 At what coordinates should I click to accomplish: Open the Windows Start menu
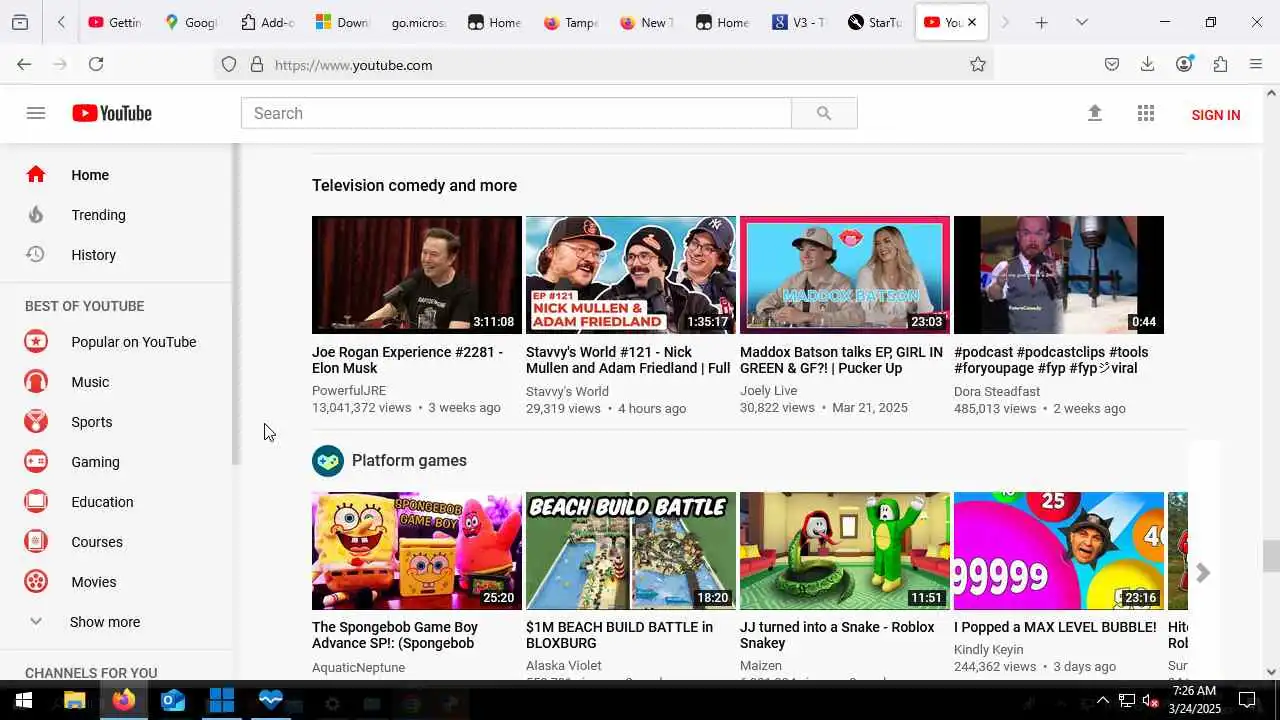23,701
